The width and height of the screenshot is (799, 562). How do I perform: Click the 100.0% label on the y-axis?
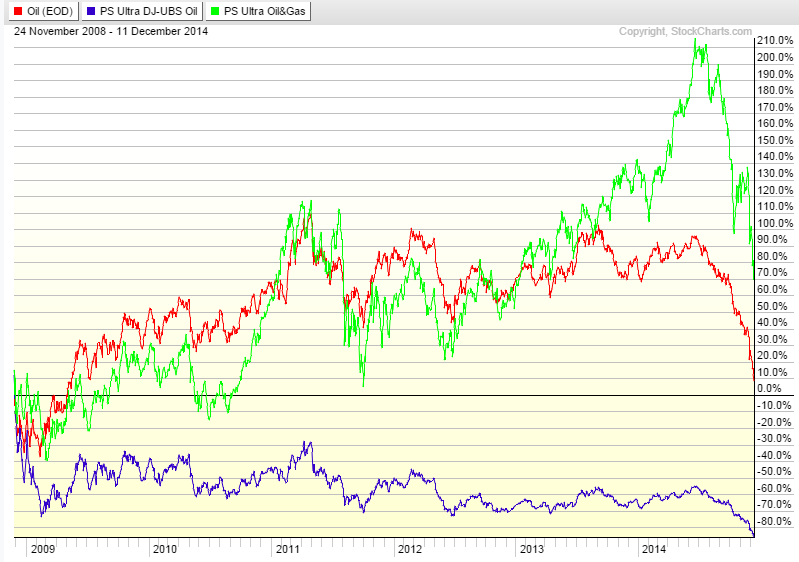pos(775,222)
